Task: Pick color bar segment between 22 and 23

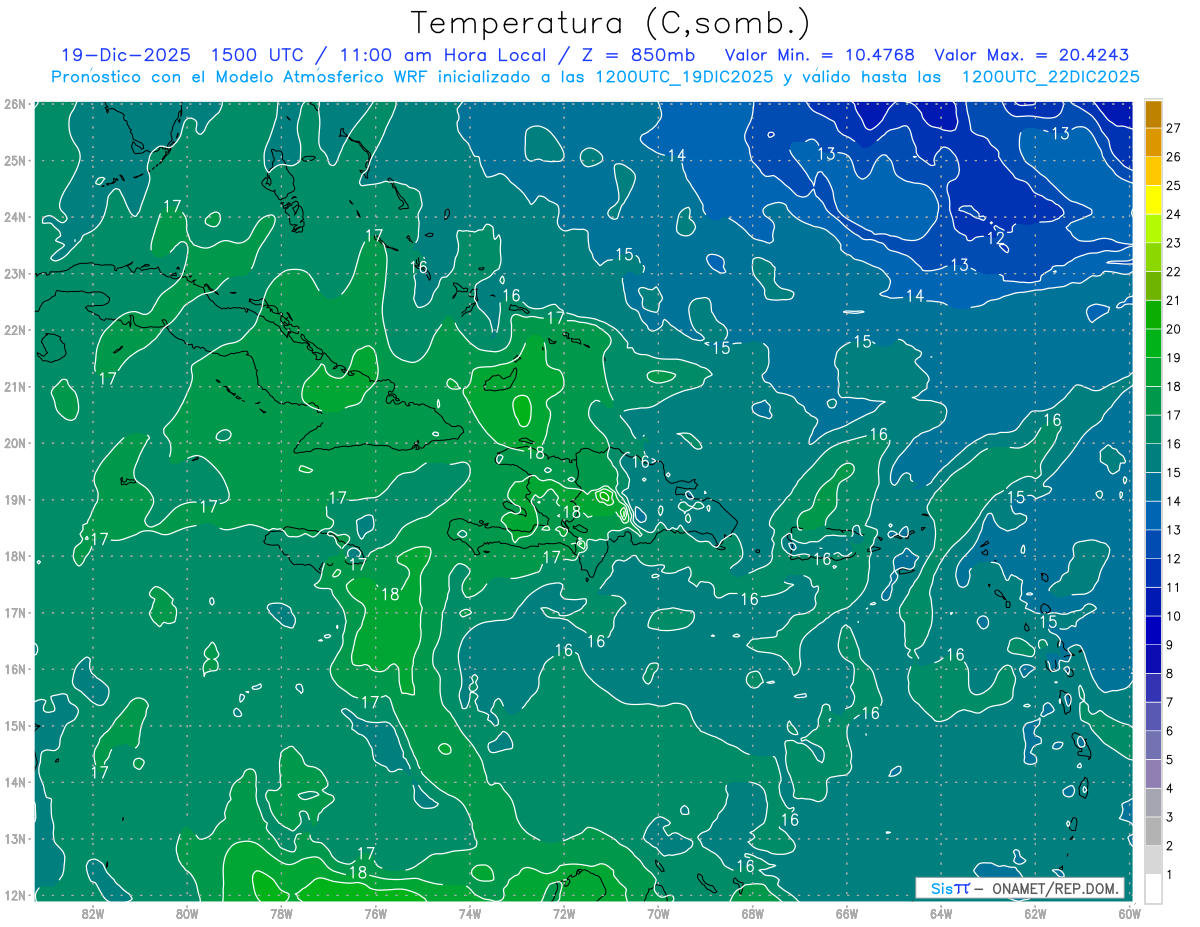Action: click(1153, 258)
